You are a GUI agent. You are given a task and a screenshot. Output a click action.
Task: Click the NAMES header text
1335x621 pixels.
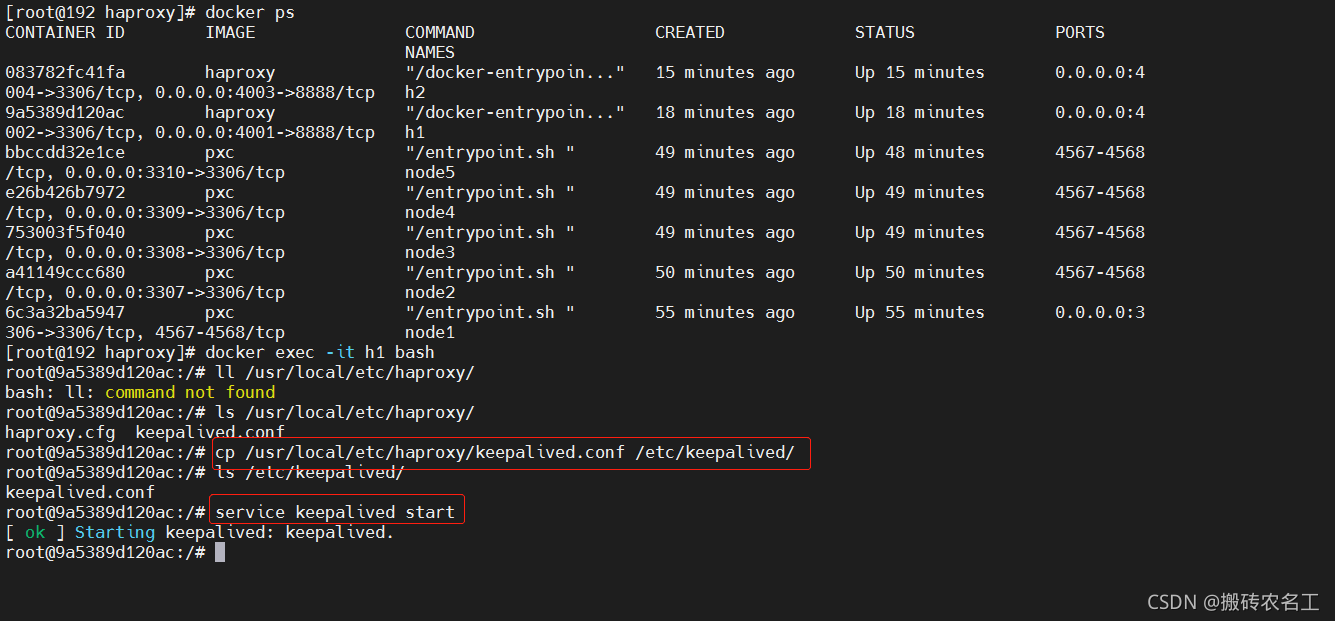430,52
